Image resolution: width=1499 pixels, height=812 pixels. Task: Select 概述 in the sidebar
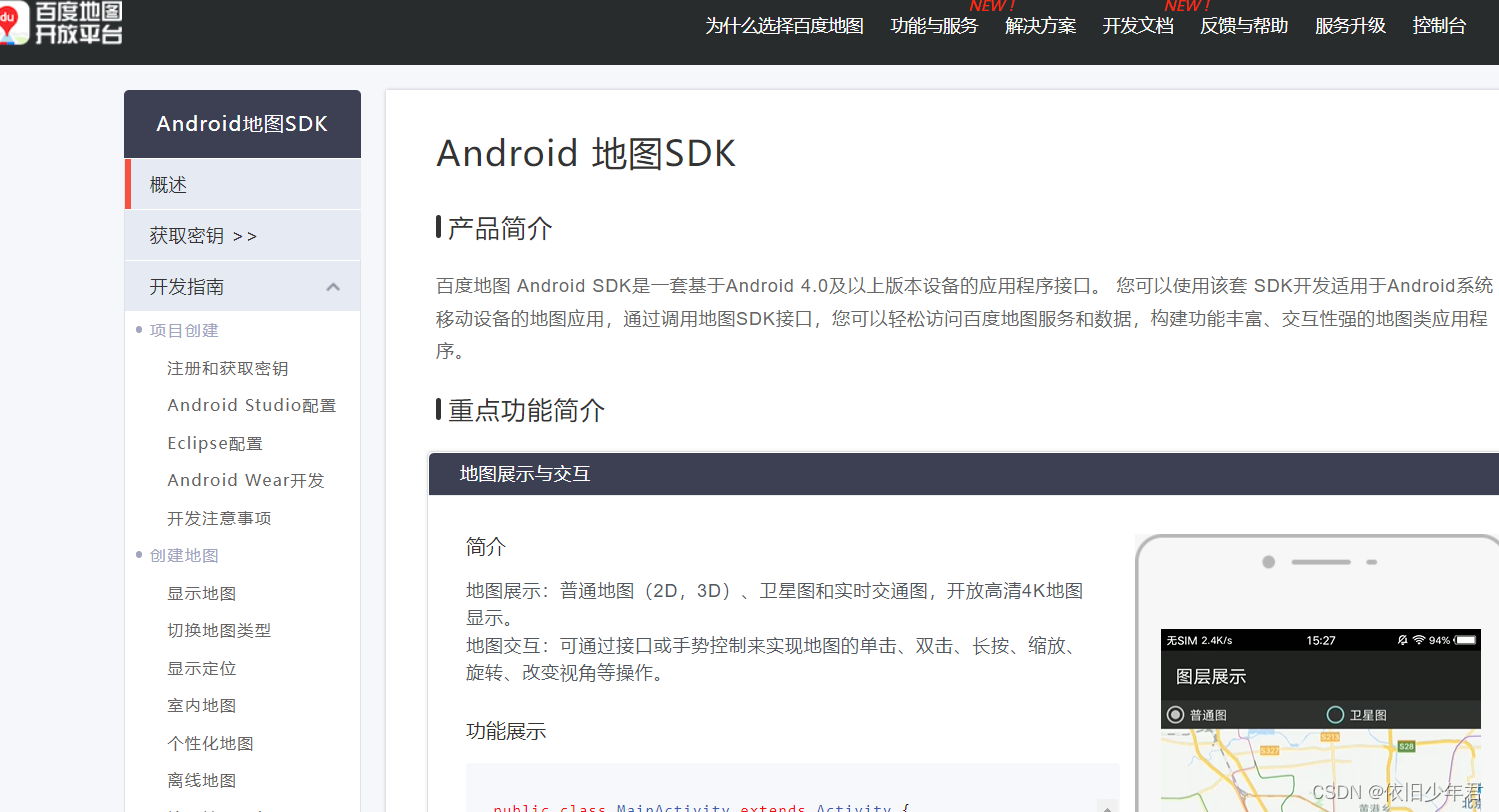point(242,184)
